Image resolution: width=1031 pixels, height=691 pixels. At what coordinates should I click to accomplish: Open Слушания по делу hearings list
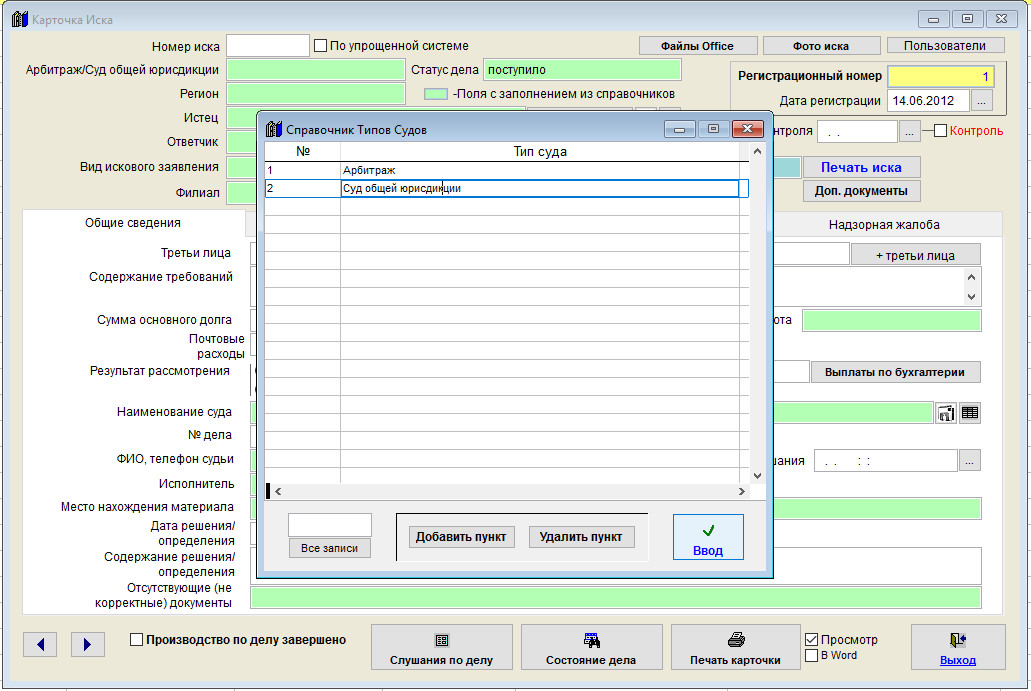click(x=441, y=648)
